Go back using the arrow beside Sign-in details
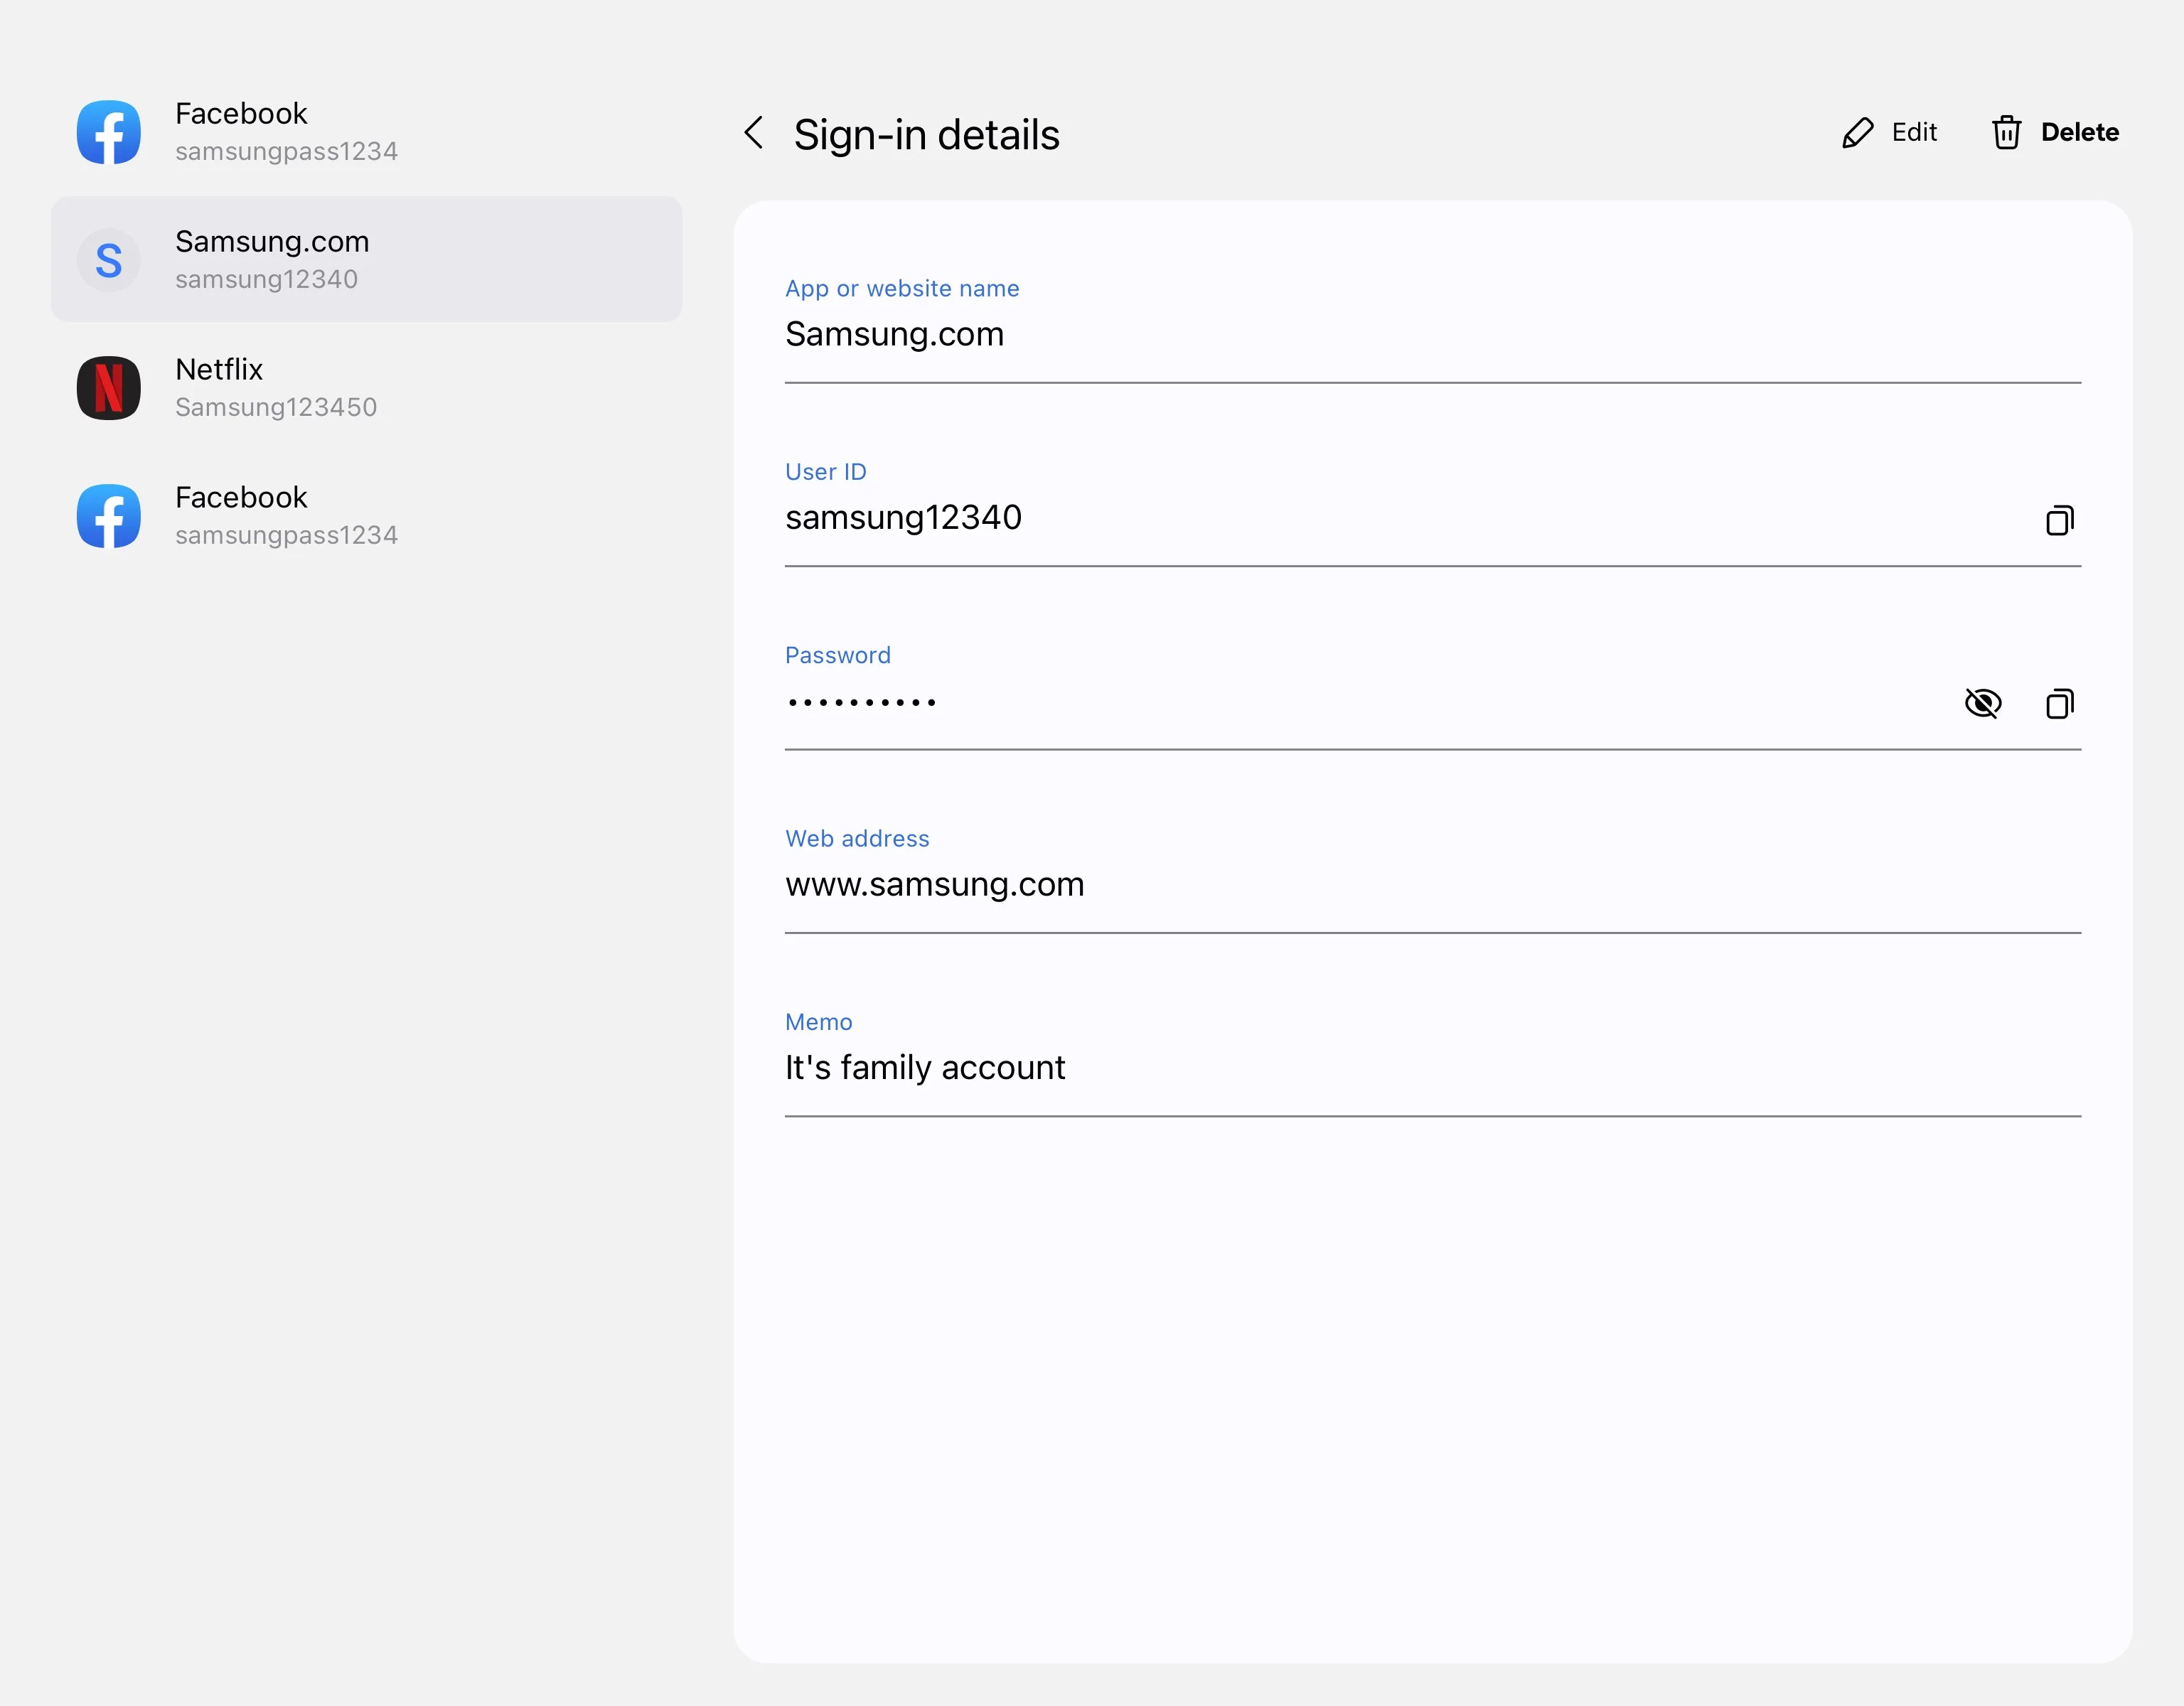The image size is (2184, 1706). [754, 133]
